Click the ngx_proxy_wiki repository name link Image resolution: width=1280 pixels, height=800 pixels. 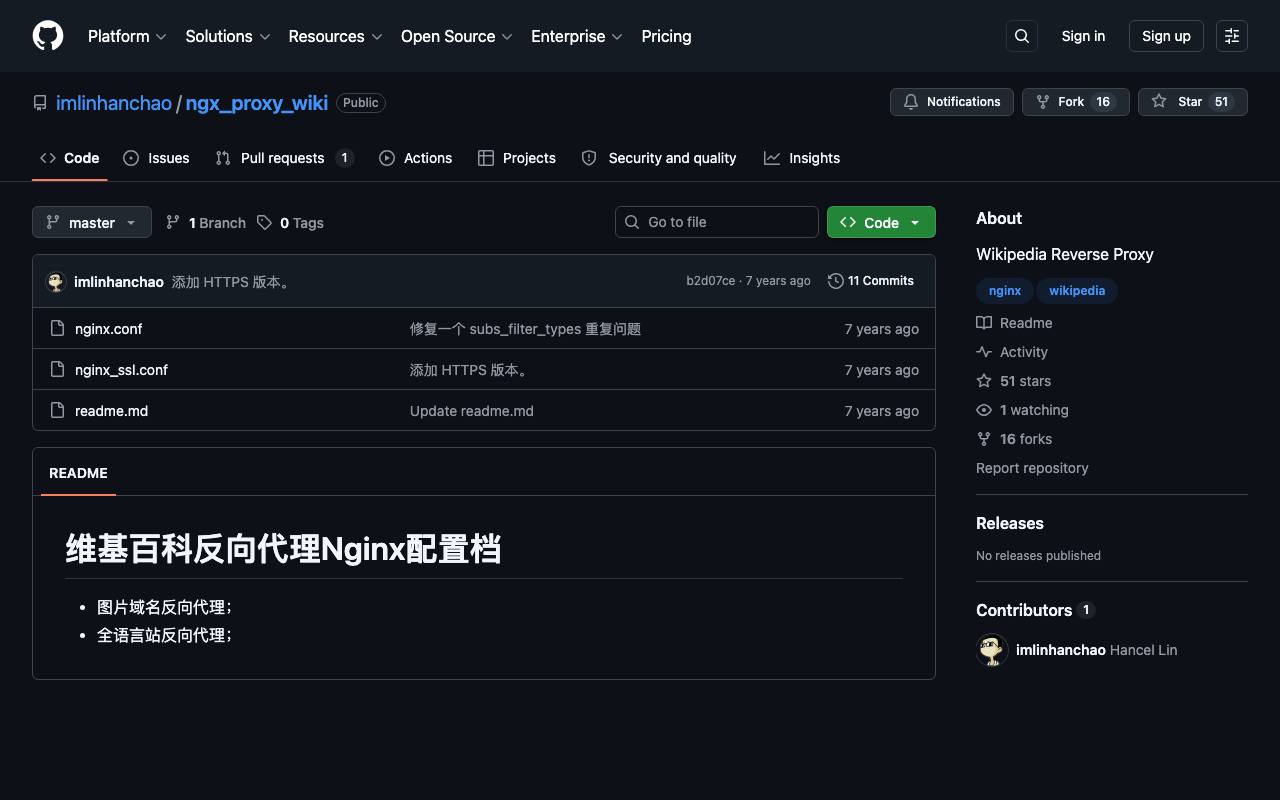[257, 103]
